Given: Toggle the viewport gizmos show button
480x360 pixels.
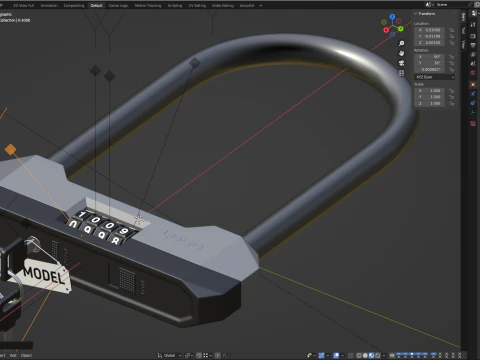Looking at the screenshot, I should (x=321, y=355).
